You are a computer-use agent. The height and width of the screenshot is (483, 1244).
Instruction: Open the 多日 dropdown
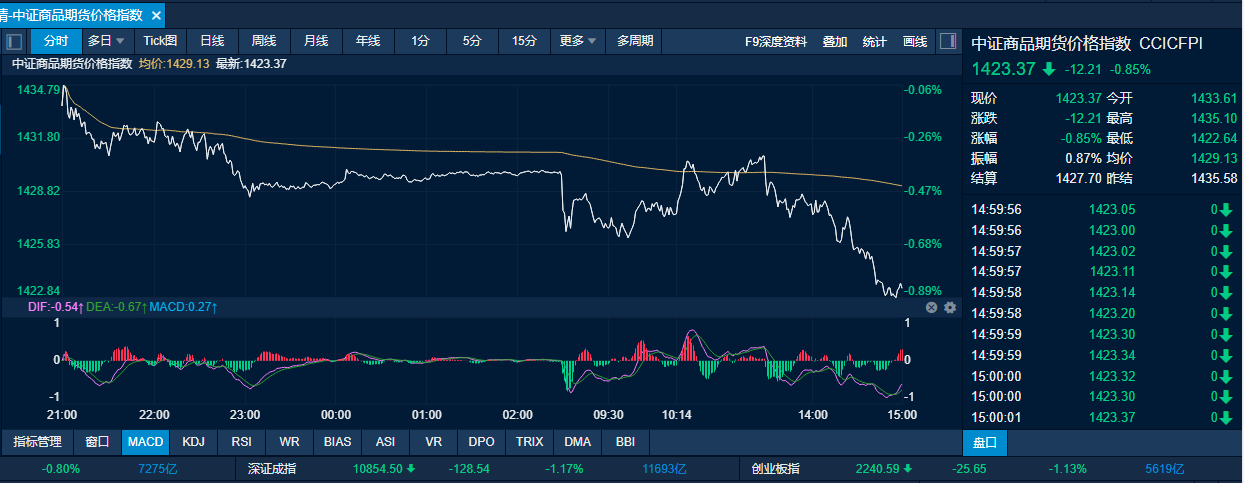click(106, 41)
